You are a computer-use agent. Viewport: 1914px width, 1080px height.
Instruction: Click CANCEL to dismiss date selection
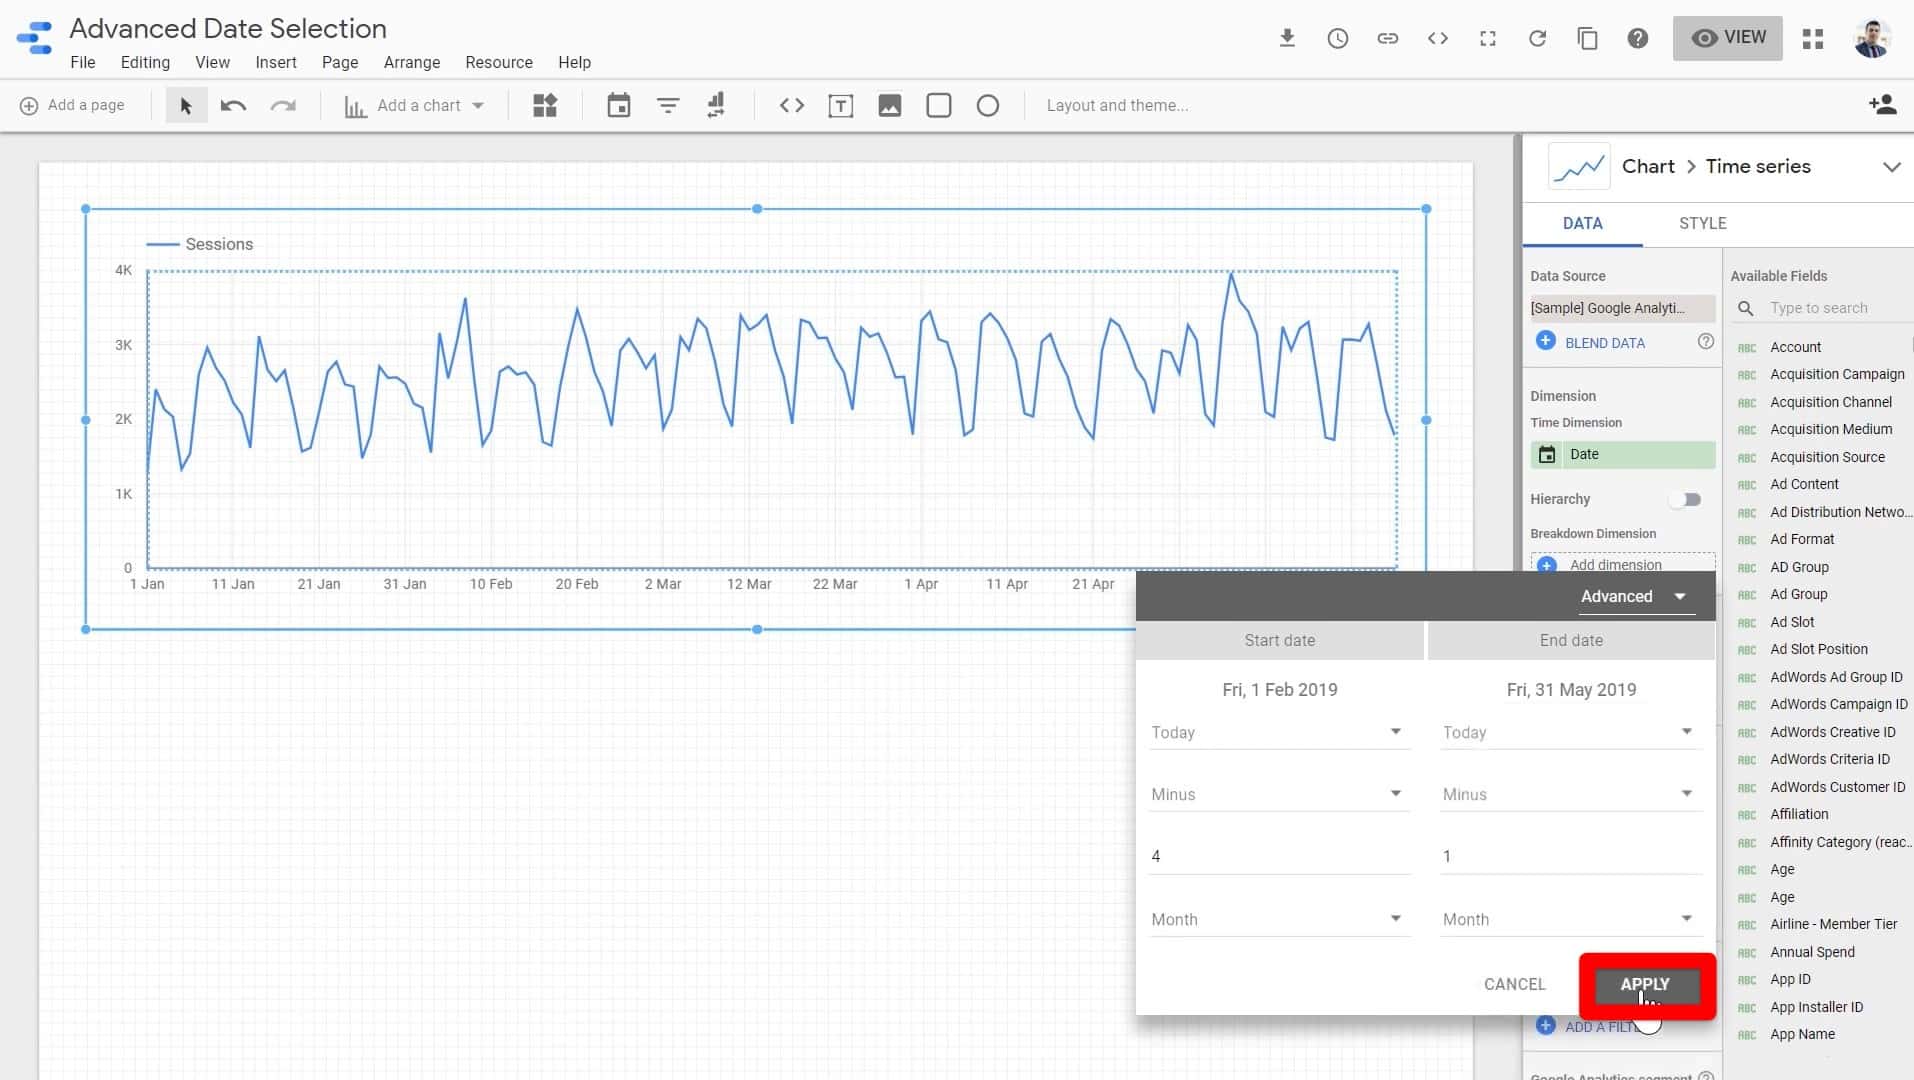click(x=1513, y=983)
